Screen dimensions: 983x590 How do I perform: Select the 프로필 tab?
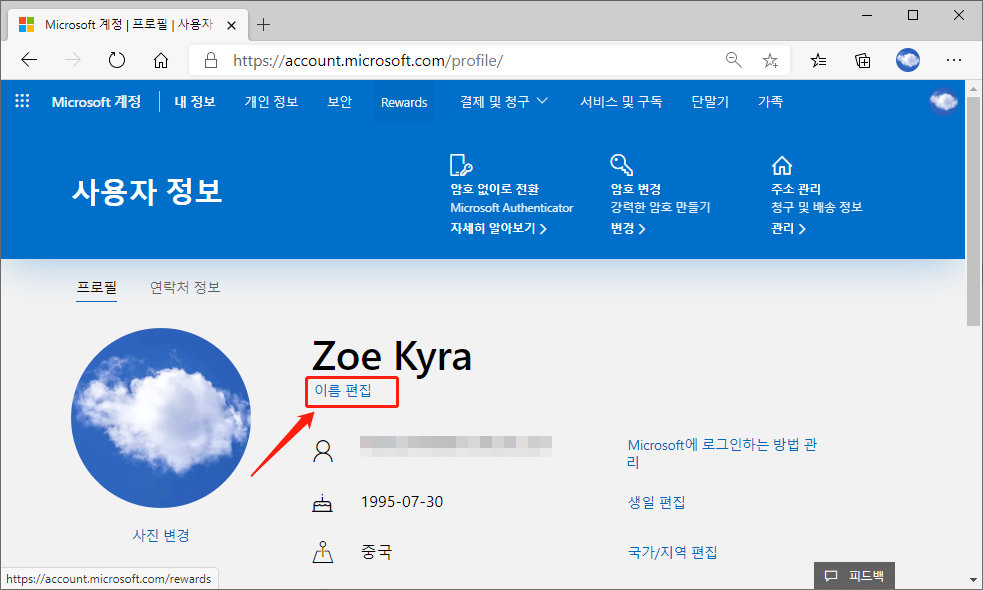pos(97,288)
